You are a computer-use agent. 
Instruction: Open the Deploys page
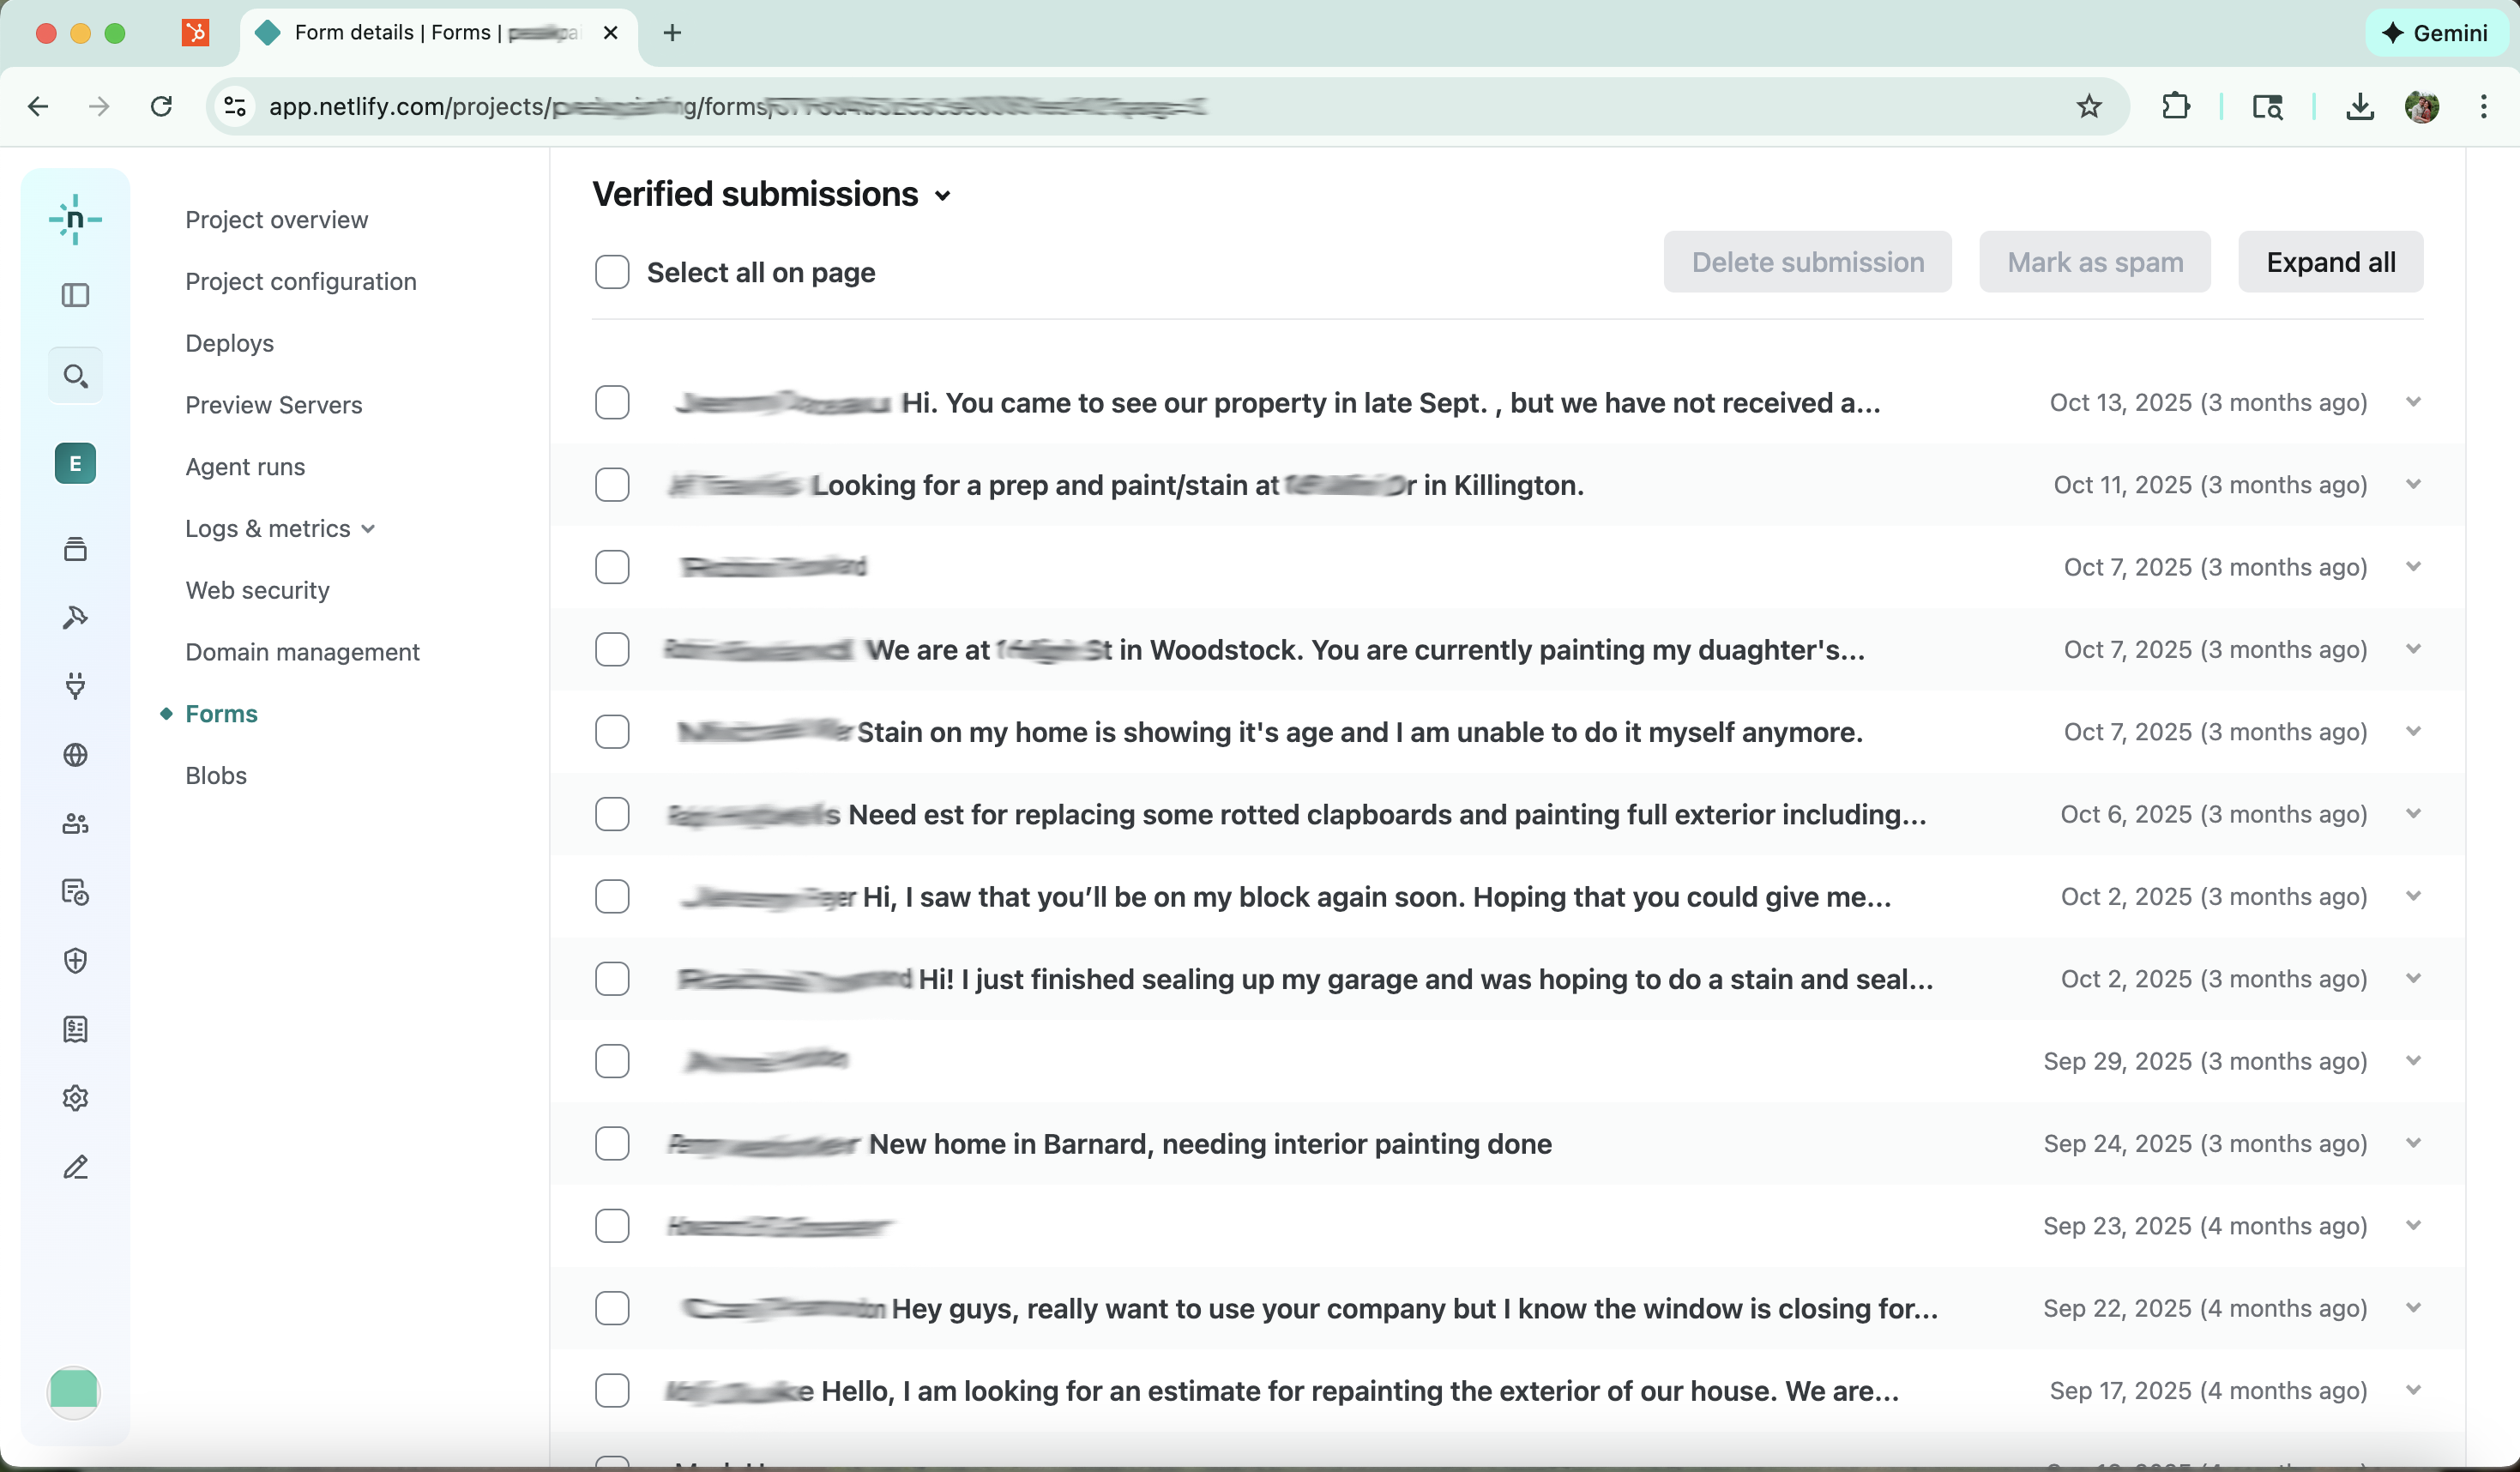(229, 343)
